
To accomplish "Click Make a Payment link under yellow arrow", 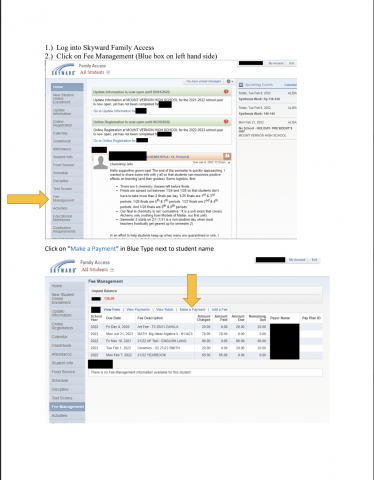I will pyautogui.click(x=192, y=310).
